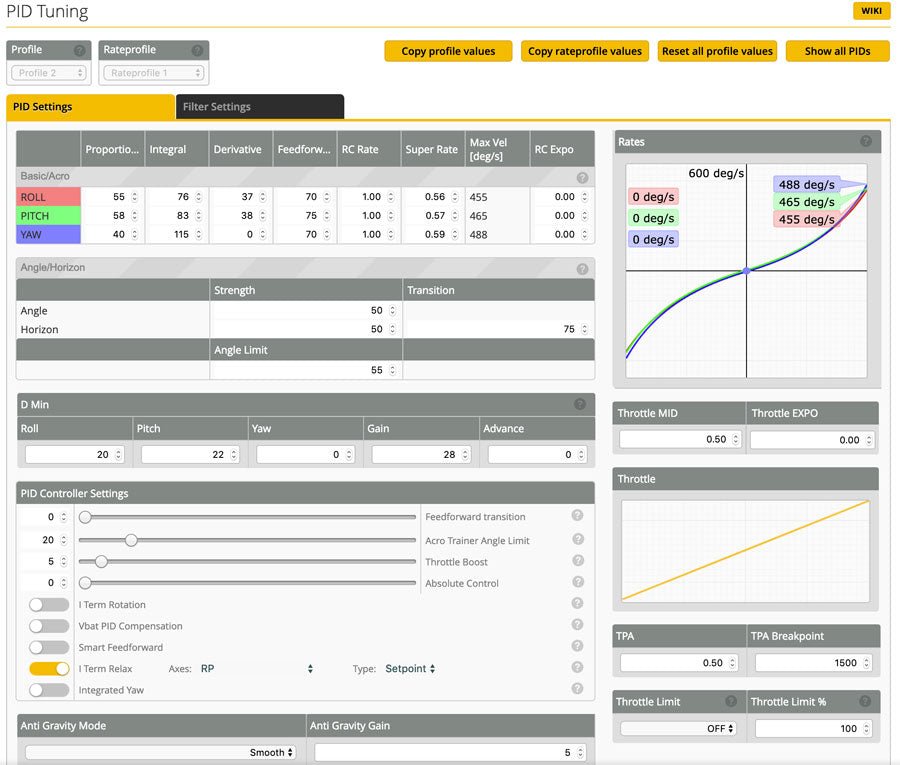This screenshot has width=900, height=765.
Task: Open the Throttle Limit OFF dropdown
Action: 679,728
